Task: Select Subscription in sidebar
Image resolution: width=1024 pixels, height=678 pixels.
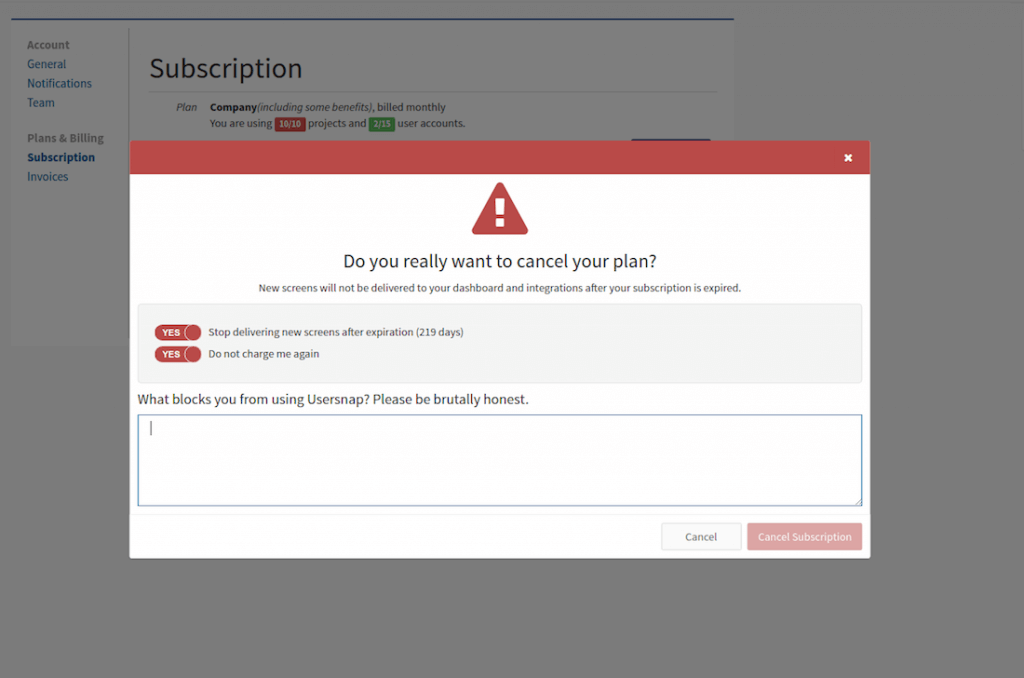Action: click(61, 157)
